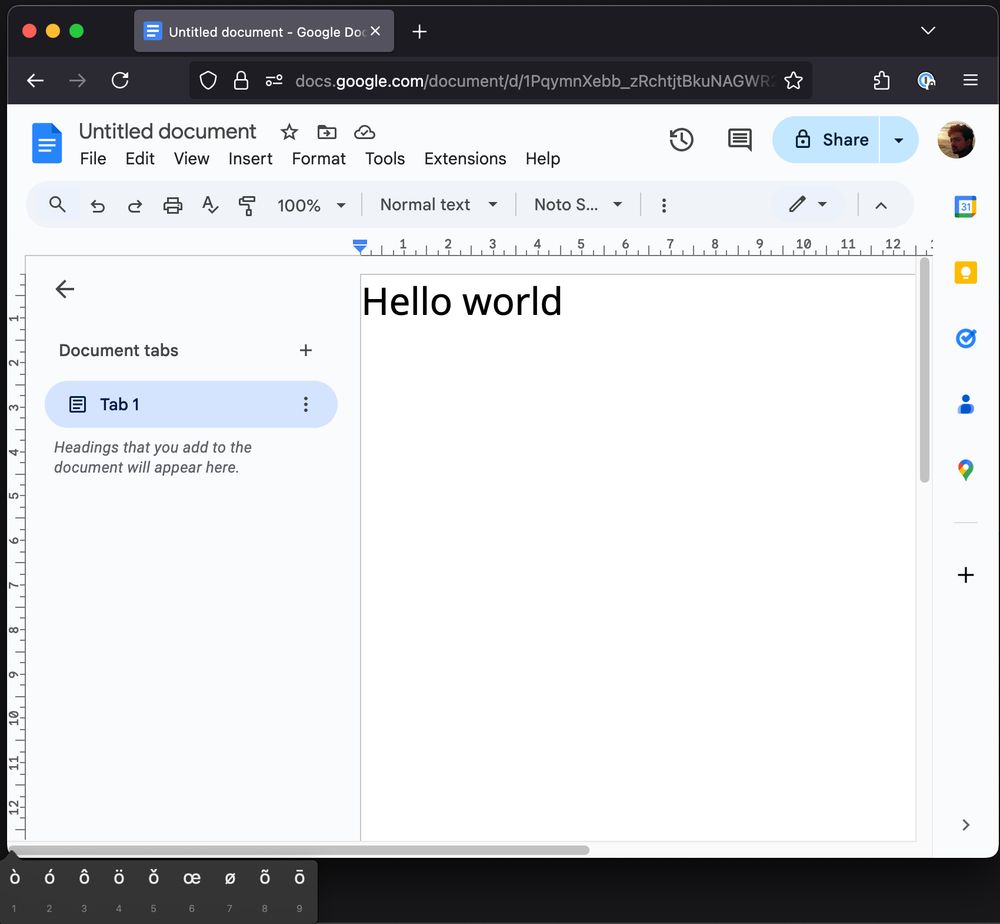The image size is (1000, 924).
Task: Click the browser address bar URL
Action: pos(534,81)
